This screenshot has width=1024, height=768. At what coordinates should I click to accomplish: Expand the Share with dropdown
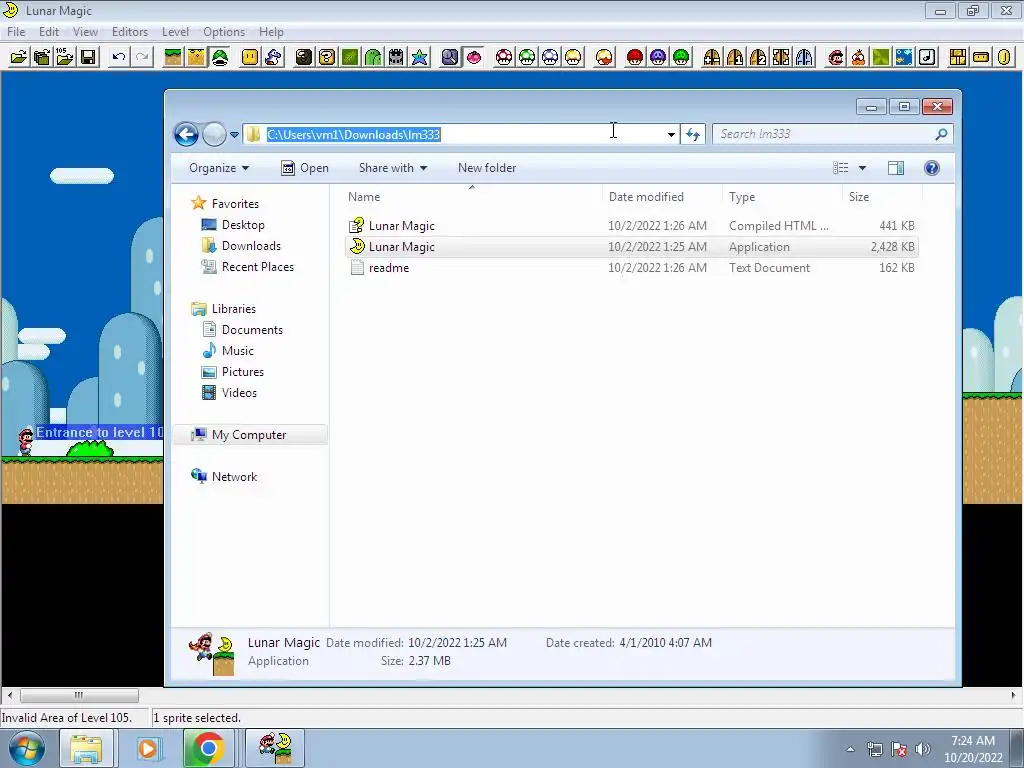[392, 168]
